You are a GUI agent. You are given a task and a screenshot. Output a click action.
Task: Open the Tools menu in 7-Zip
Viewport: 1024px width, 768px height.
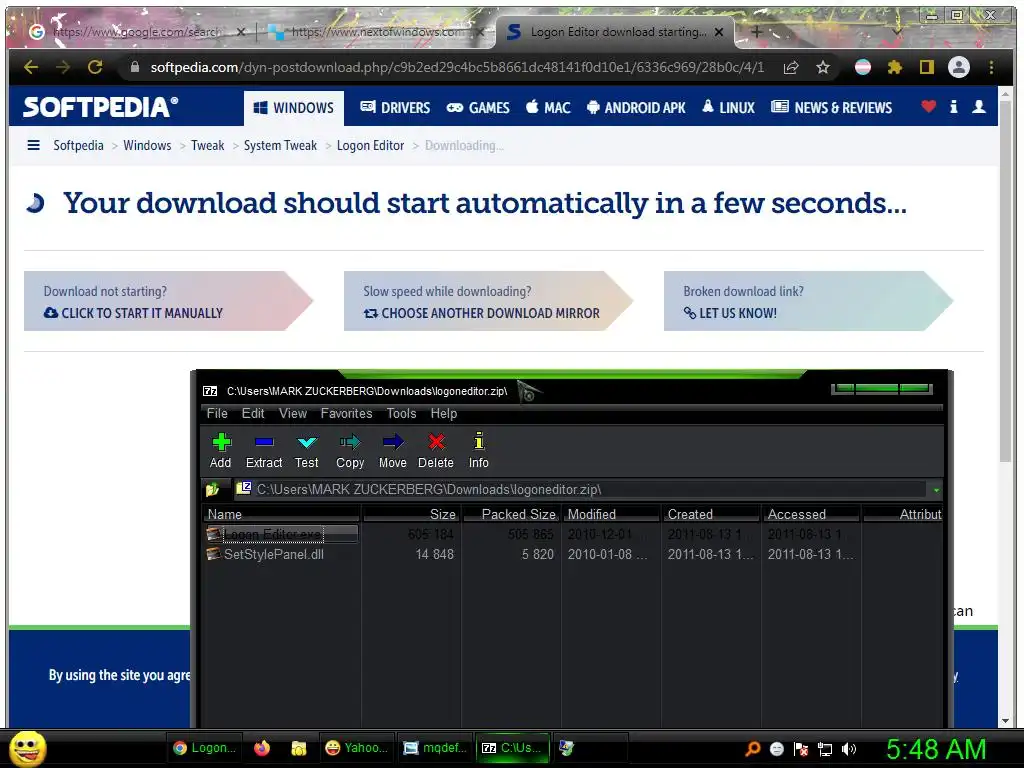click(401, 413)
